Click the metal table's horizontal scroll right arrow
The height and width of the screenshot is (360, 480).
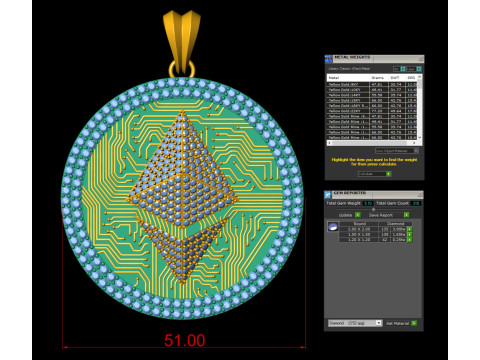coord(414,143)
